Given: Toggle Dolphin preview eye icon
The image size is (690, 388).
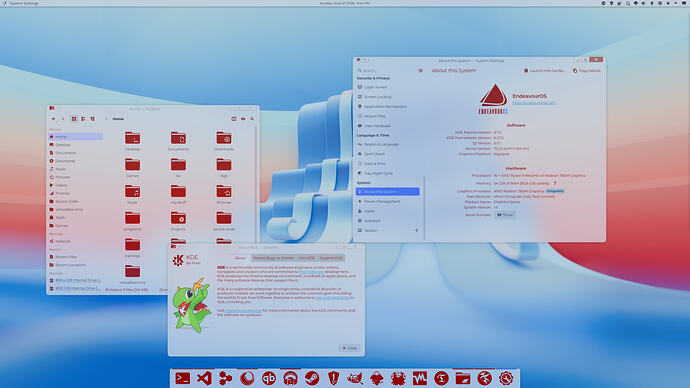Looking at the screenshot, I should coord(243,119).
